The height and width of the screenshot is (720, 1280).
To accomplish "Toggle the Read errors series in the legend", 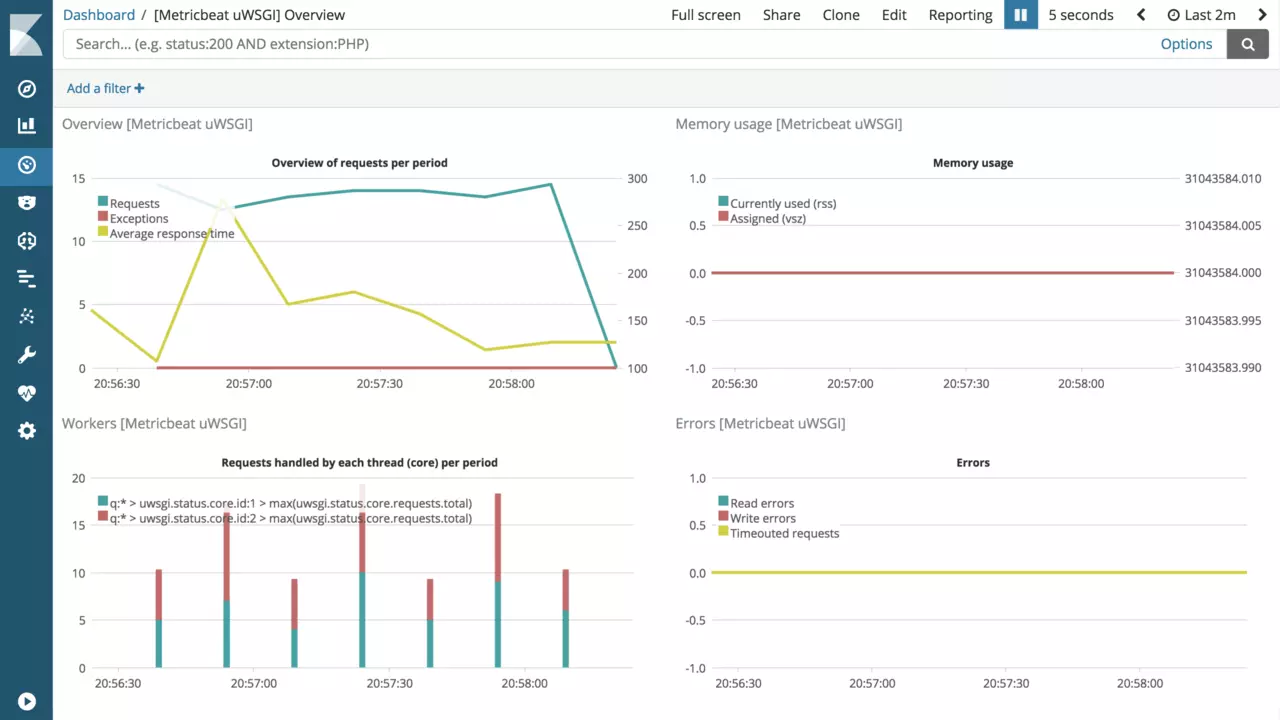I will [x=762, y=503].
